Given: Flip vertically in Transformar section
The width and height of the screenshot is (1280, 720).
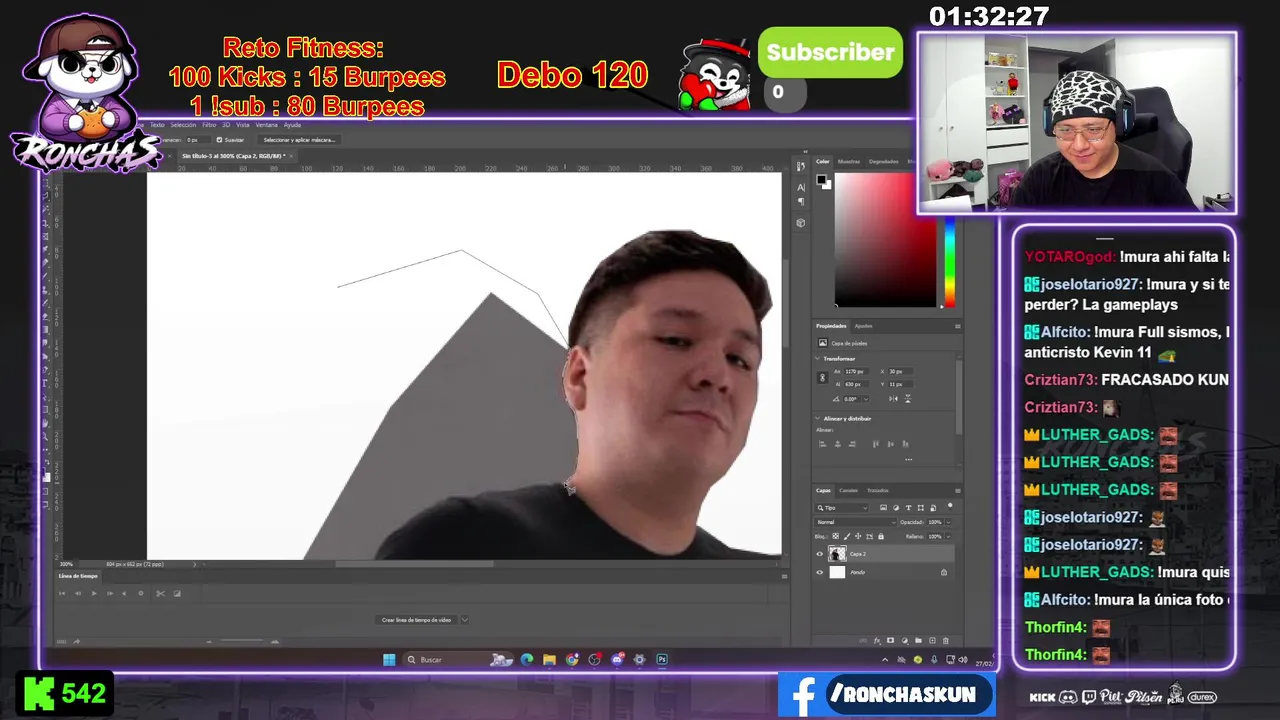Looking at the screenshot, I should click(x=908, y=399).
